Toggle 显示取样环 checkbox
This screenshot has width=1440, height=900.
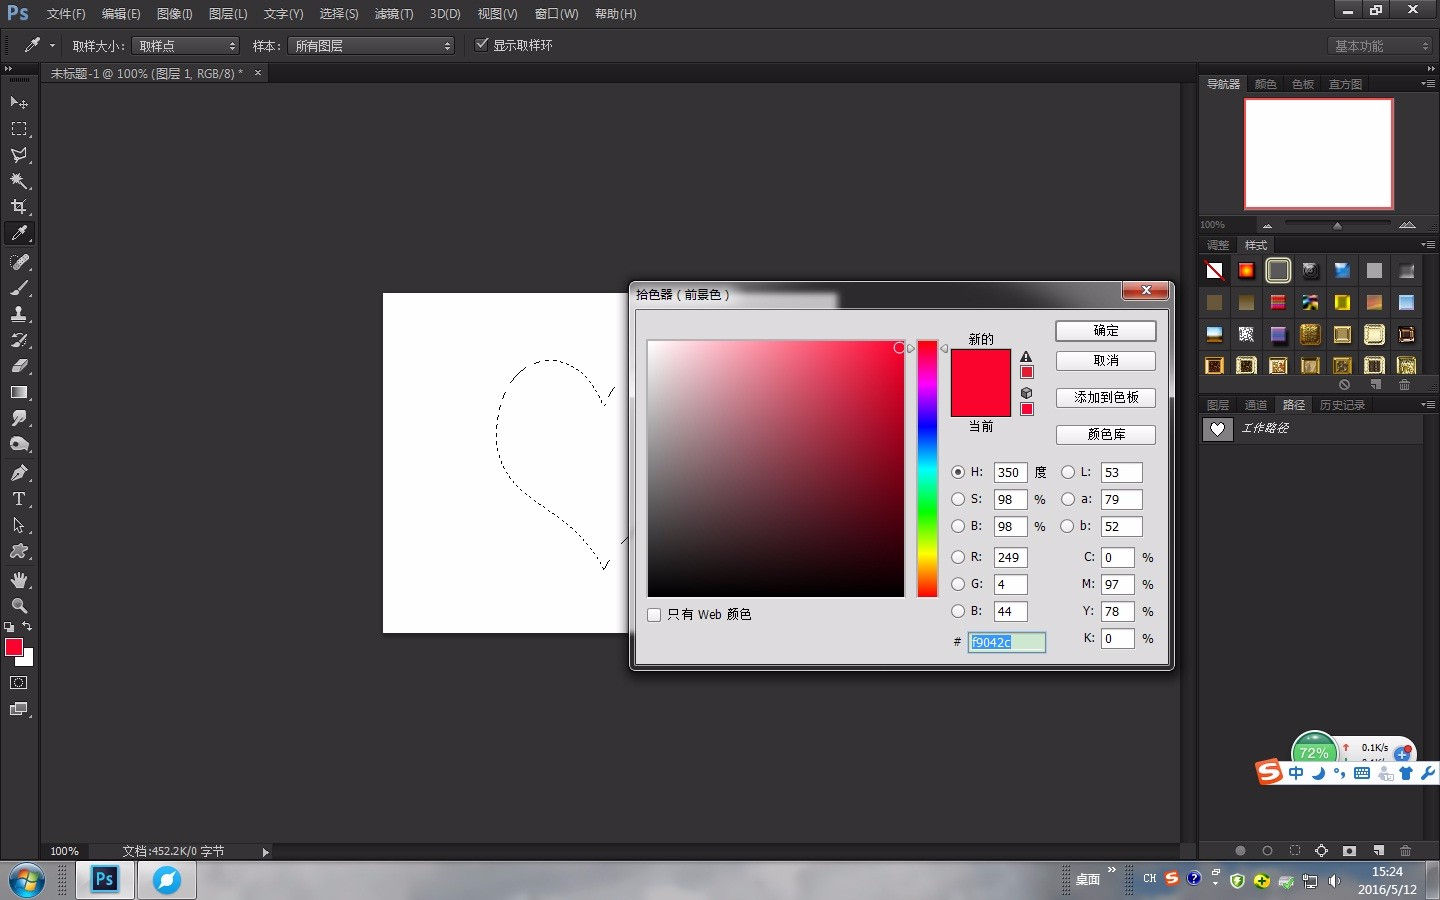482,45
